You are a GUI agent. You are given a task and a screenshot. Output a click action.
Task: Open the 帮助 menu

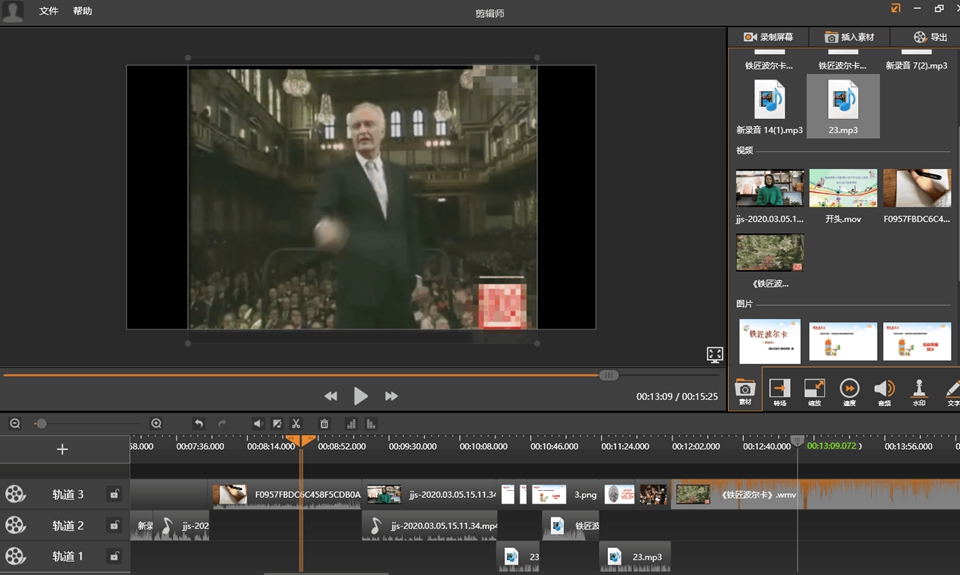coord(83,11)
